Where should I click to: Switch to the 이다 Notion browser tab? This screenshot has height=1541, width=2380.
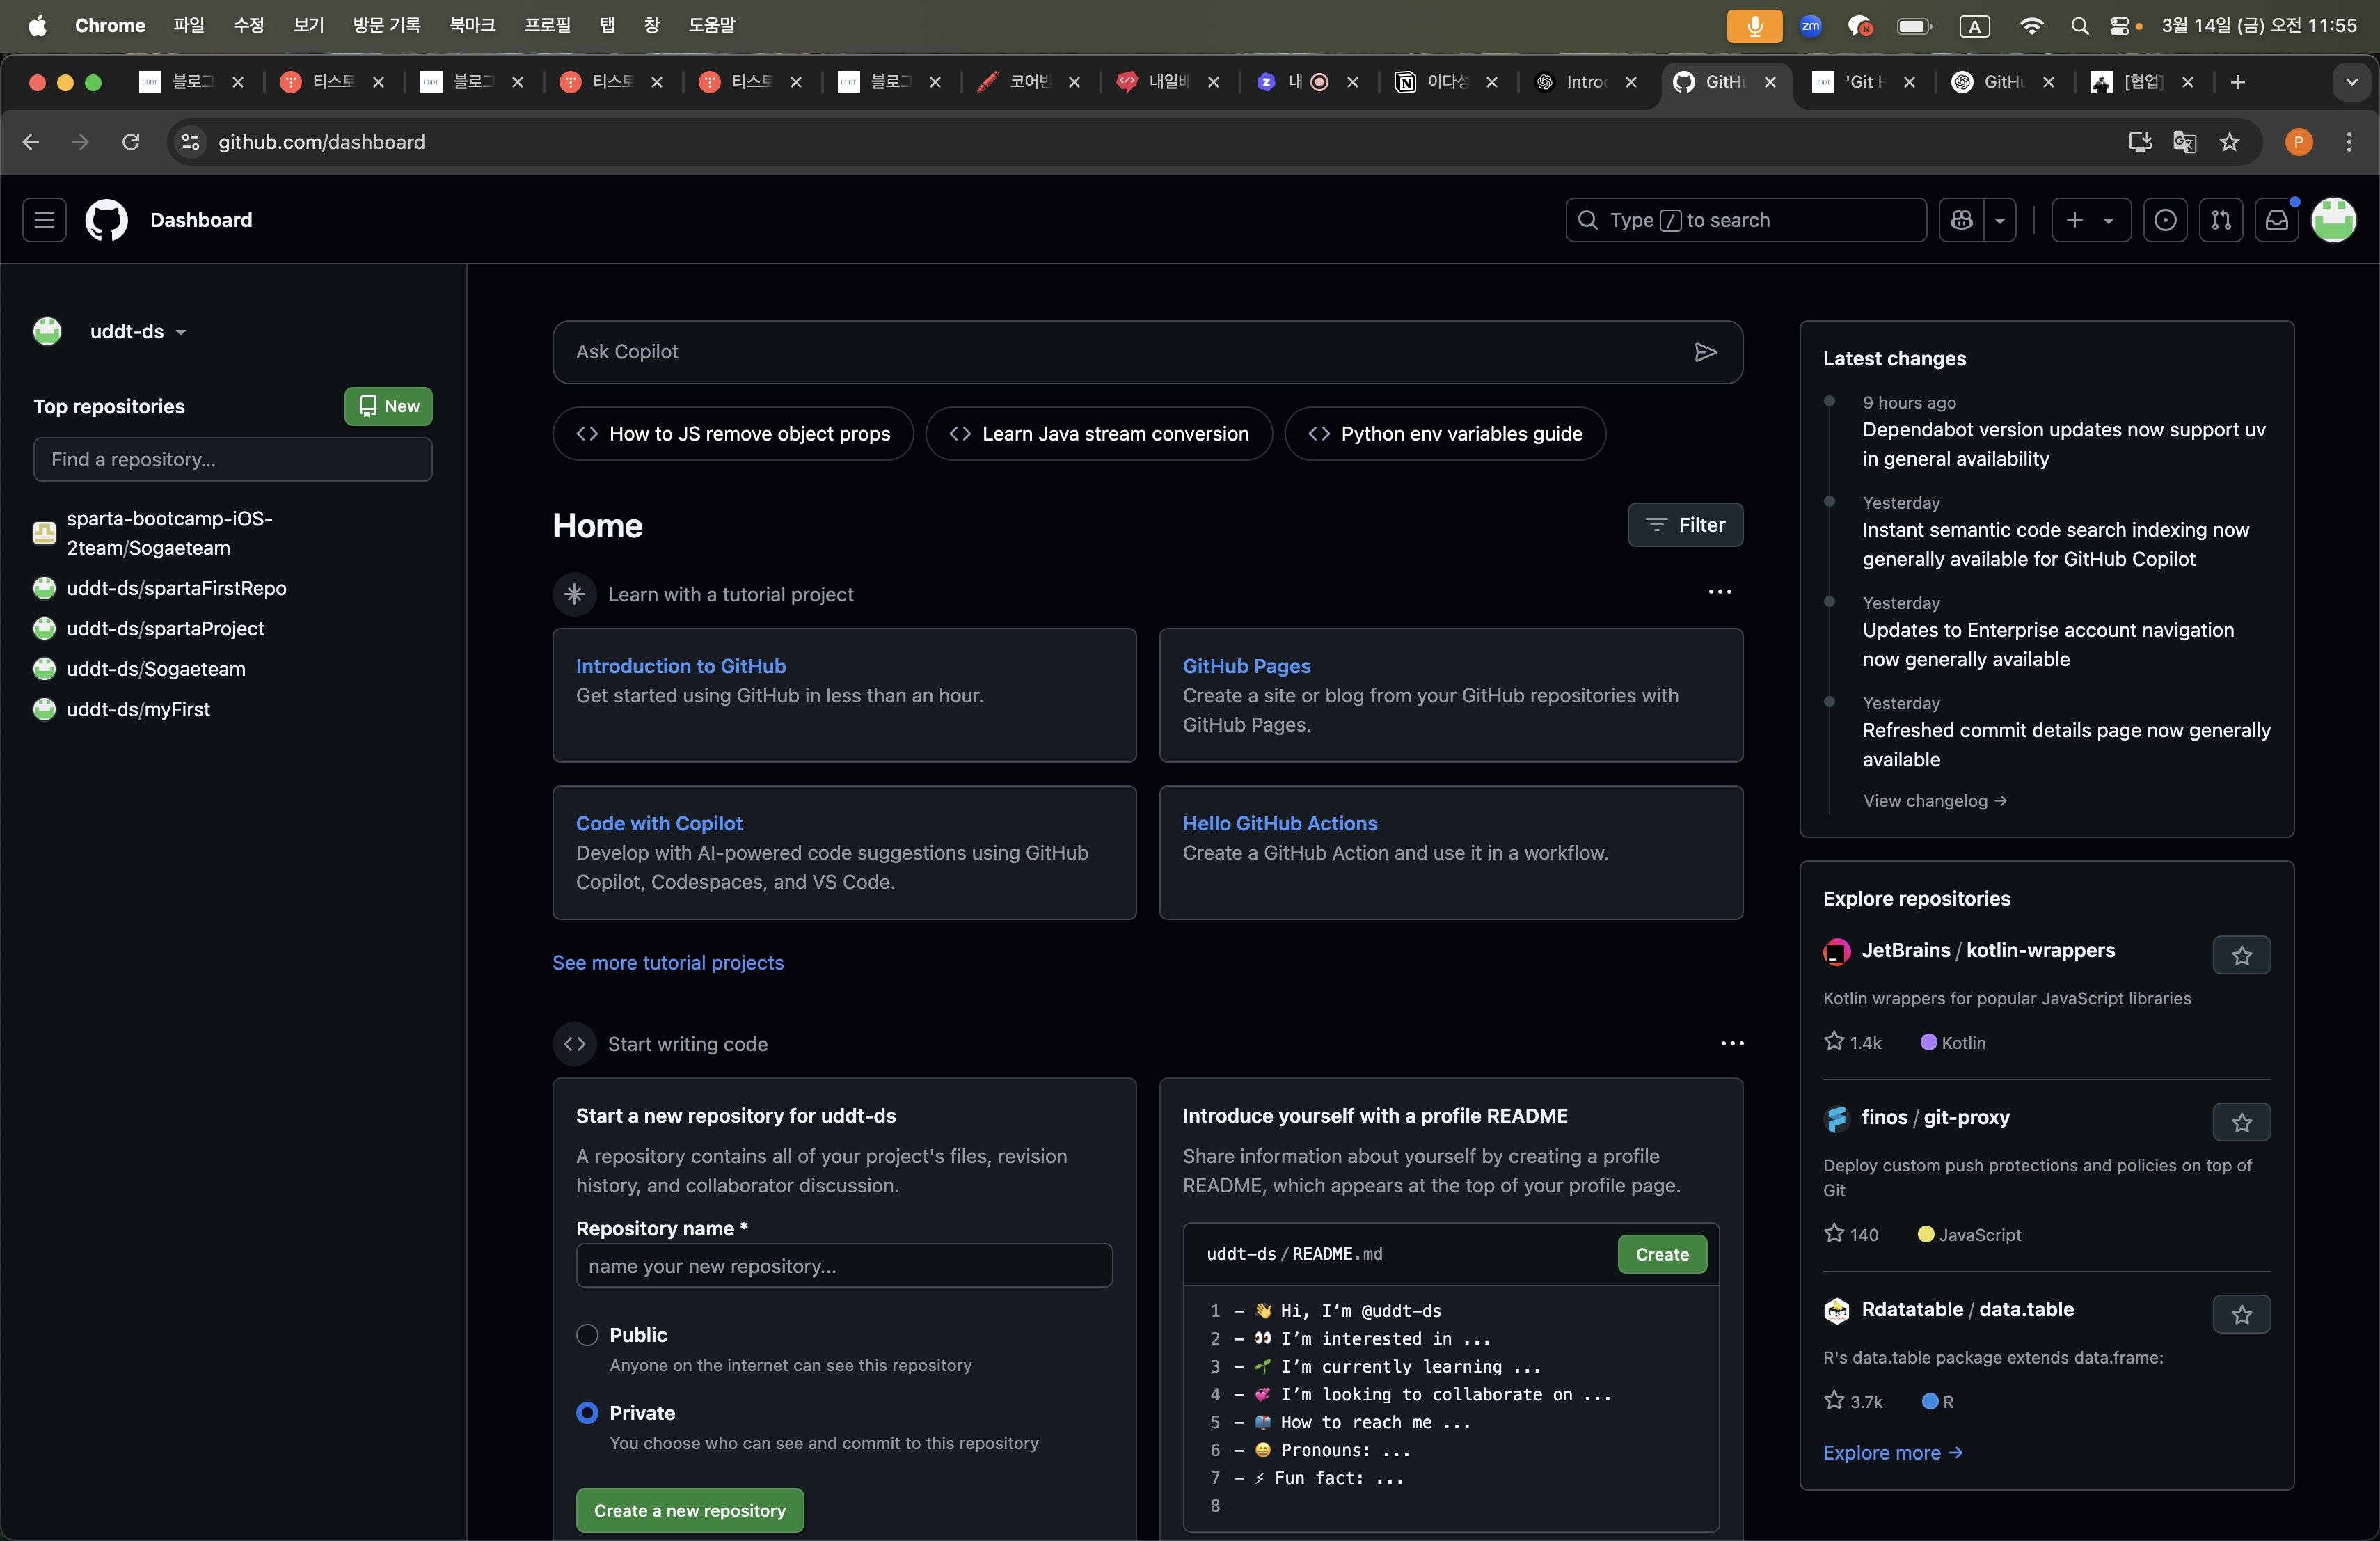[1446, 82]
